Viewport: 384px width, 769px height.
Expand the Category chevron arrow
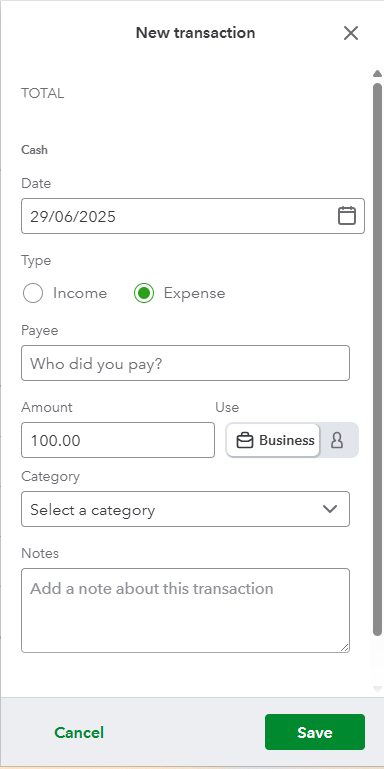pos(330,509)
